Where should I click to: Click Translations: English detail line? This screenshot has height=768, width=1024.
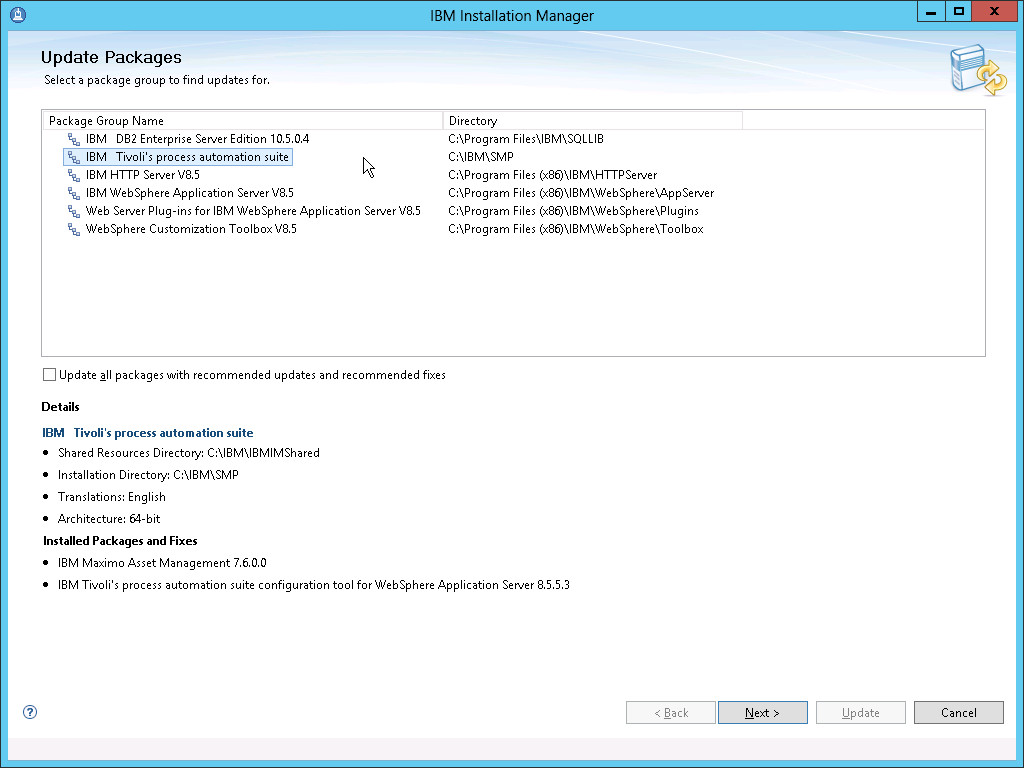point(112,497)
